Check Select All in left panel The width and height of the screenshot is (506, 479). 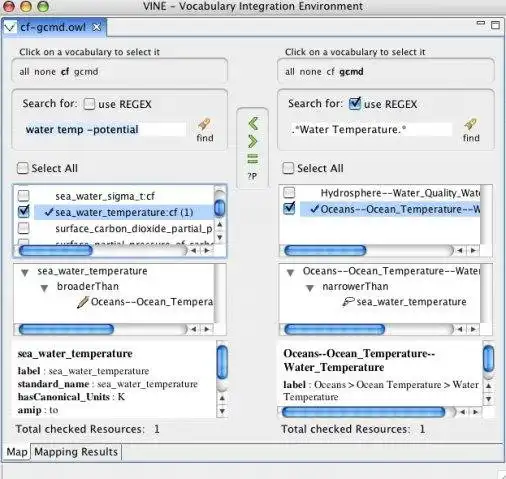pyautogui.click(x=22, y=168)
